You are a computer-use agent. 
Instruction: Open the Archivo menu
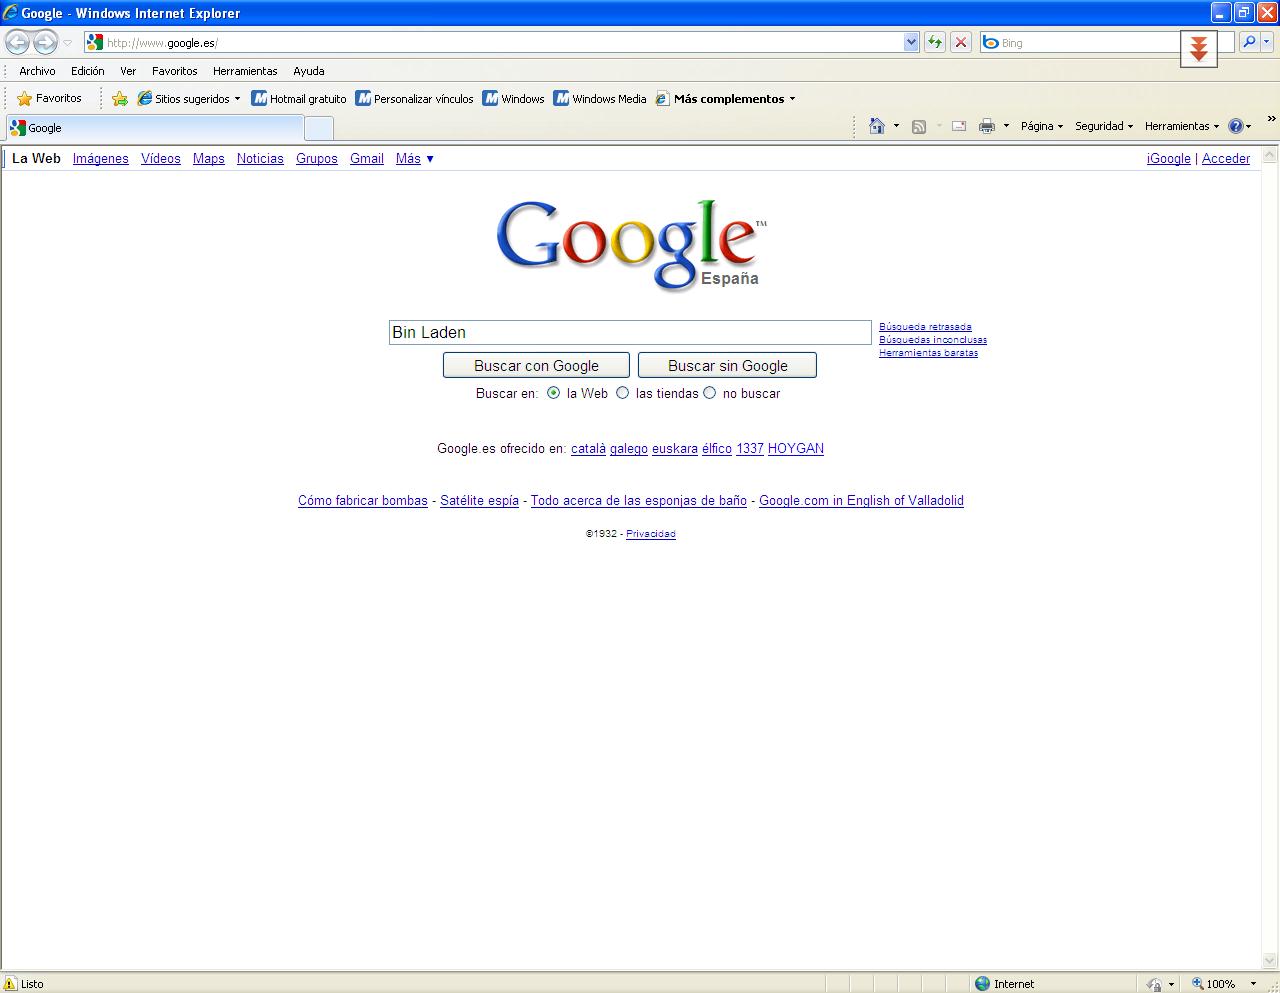(37, 71)
